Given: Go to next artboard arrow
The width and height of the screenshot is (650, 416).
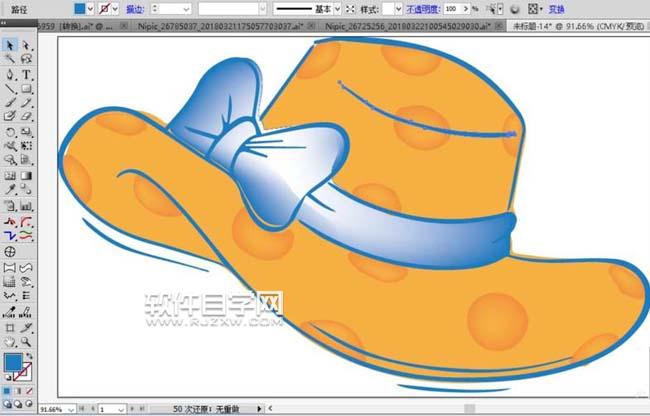Looking at the screenshot, I should (133, 409).
